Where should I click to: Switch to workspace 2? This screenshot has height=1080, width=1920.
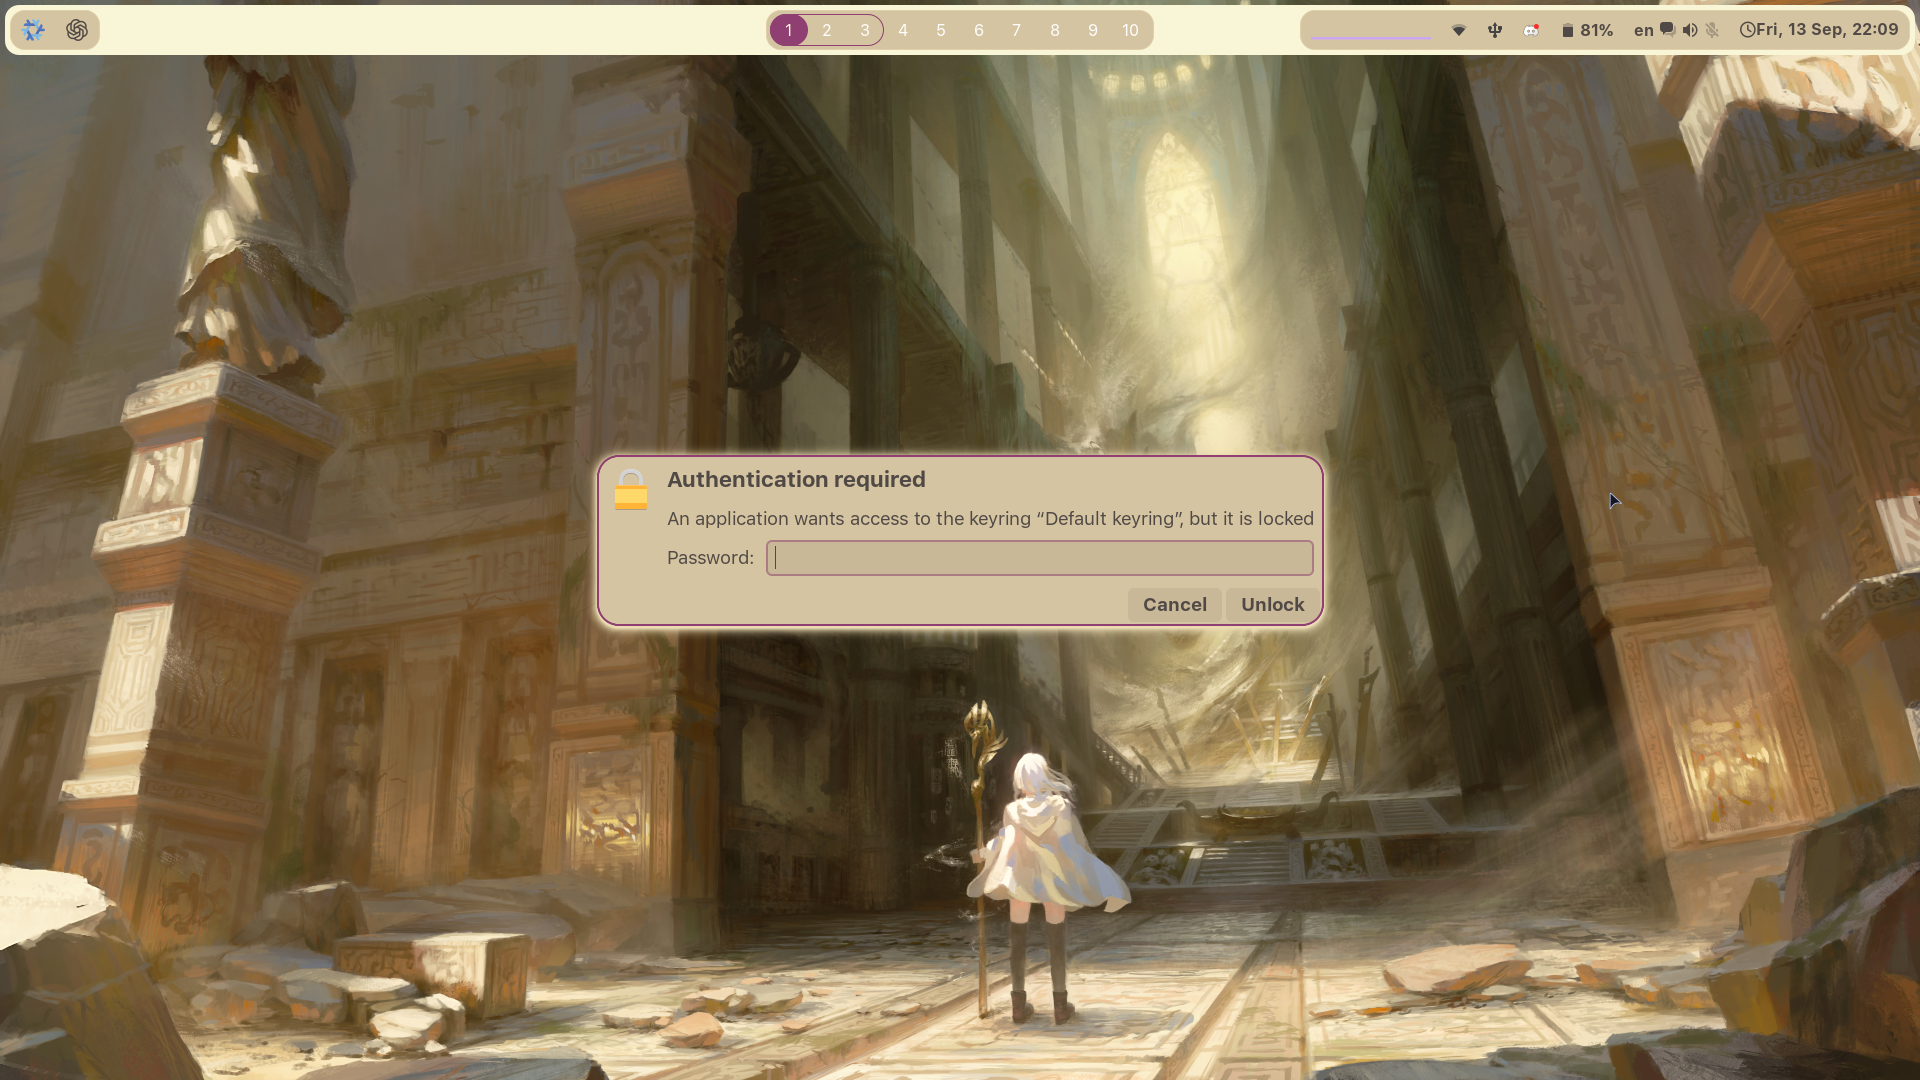[827, 30]
